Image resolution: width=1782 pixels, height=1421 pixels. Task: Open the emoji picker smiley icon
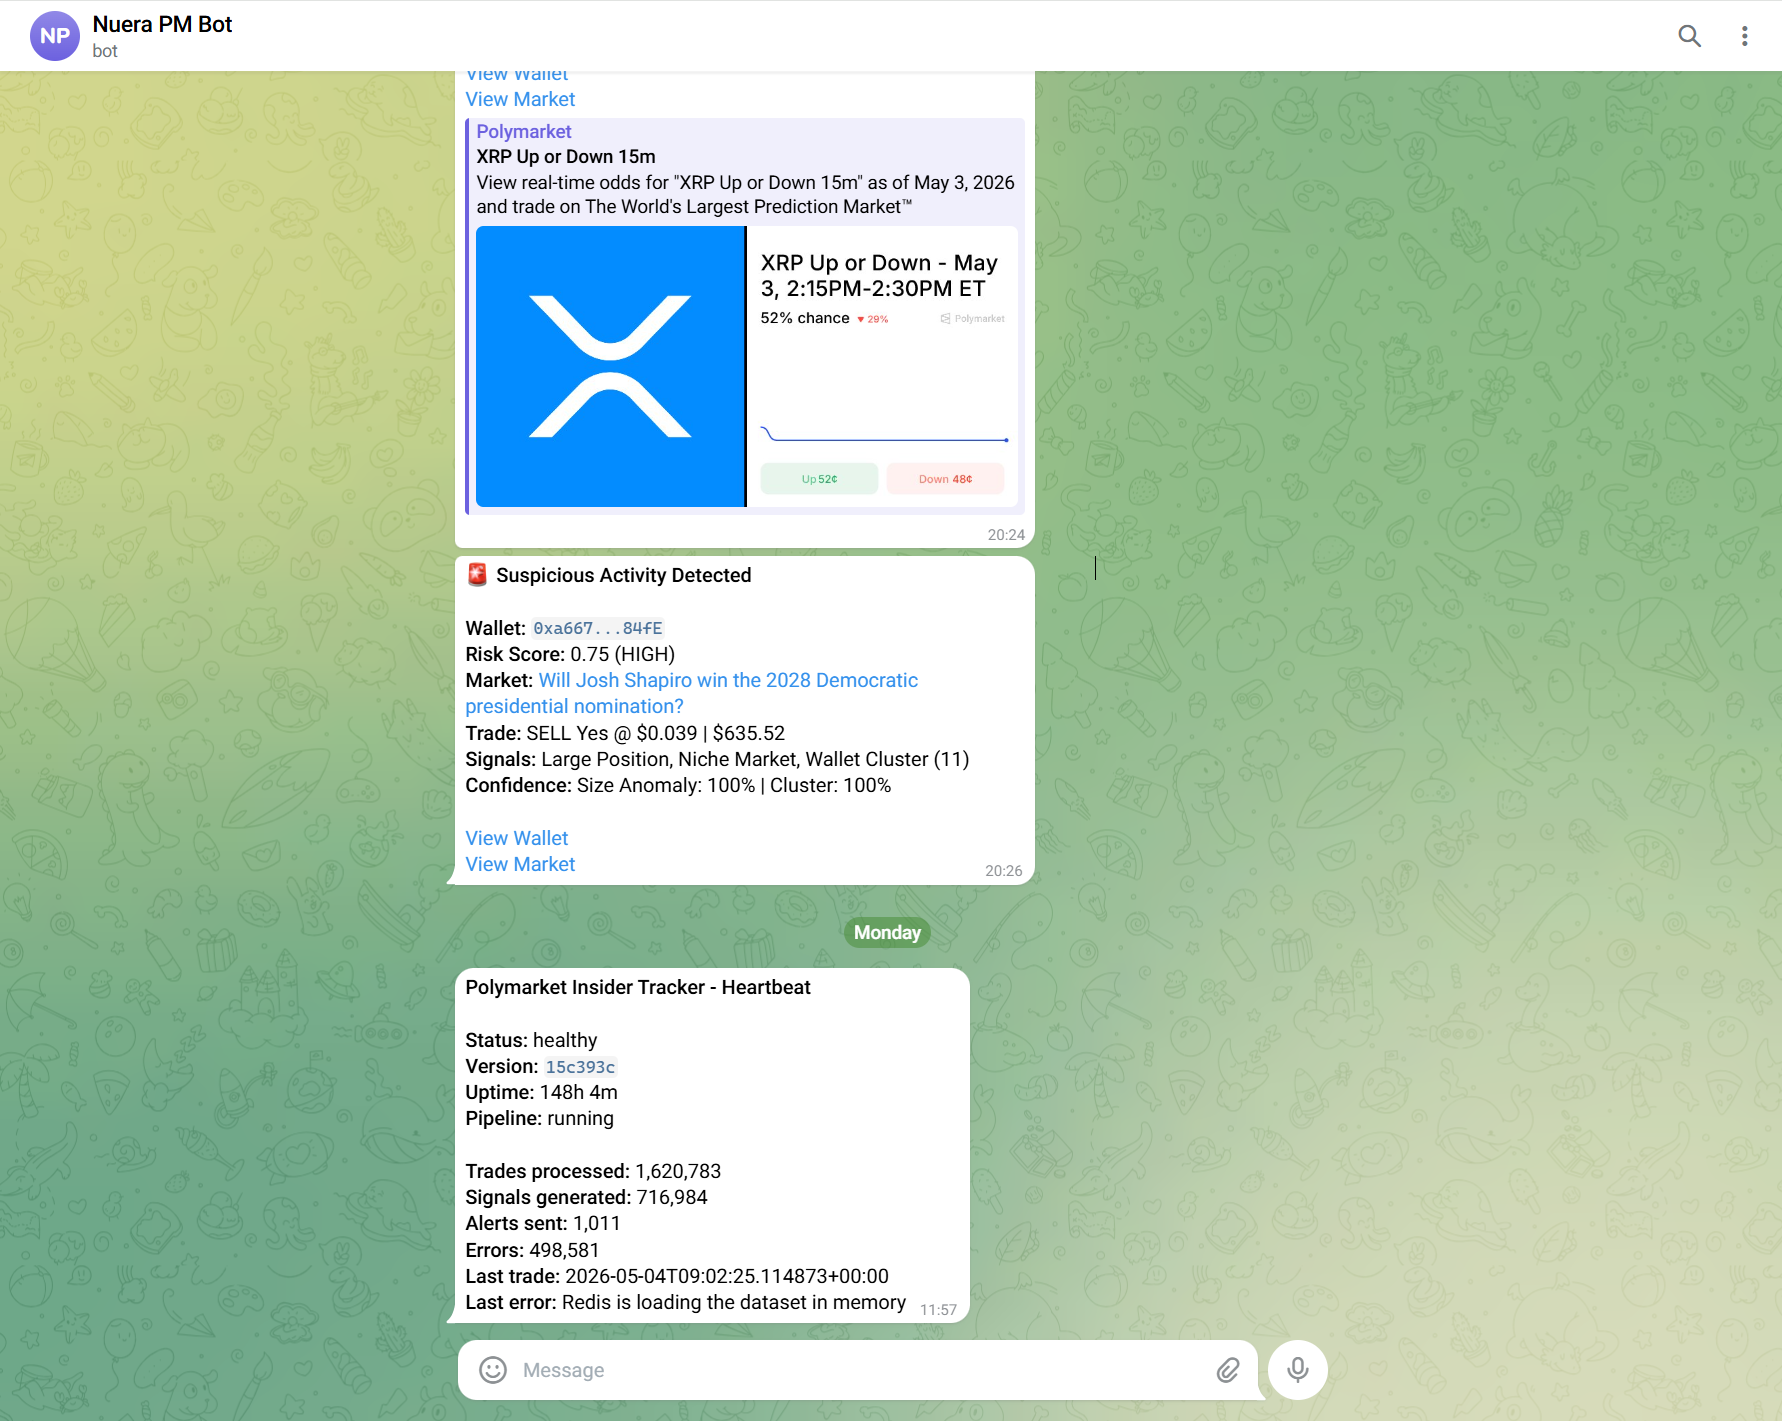point(493,1370)
